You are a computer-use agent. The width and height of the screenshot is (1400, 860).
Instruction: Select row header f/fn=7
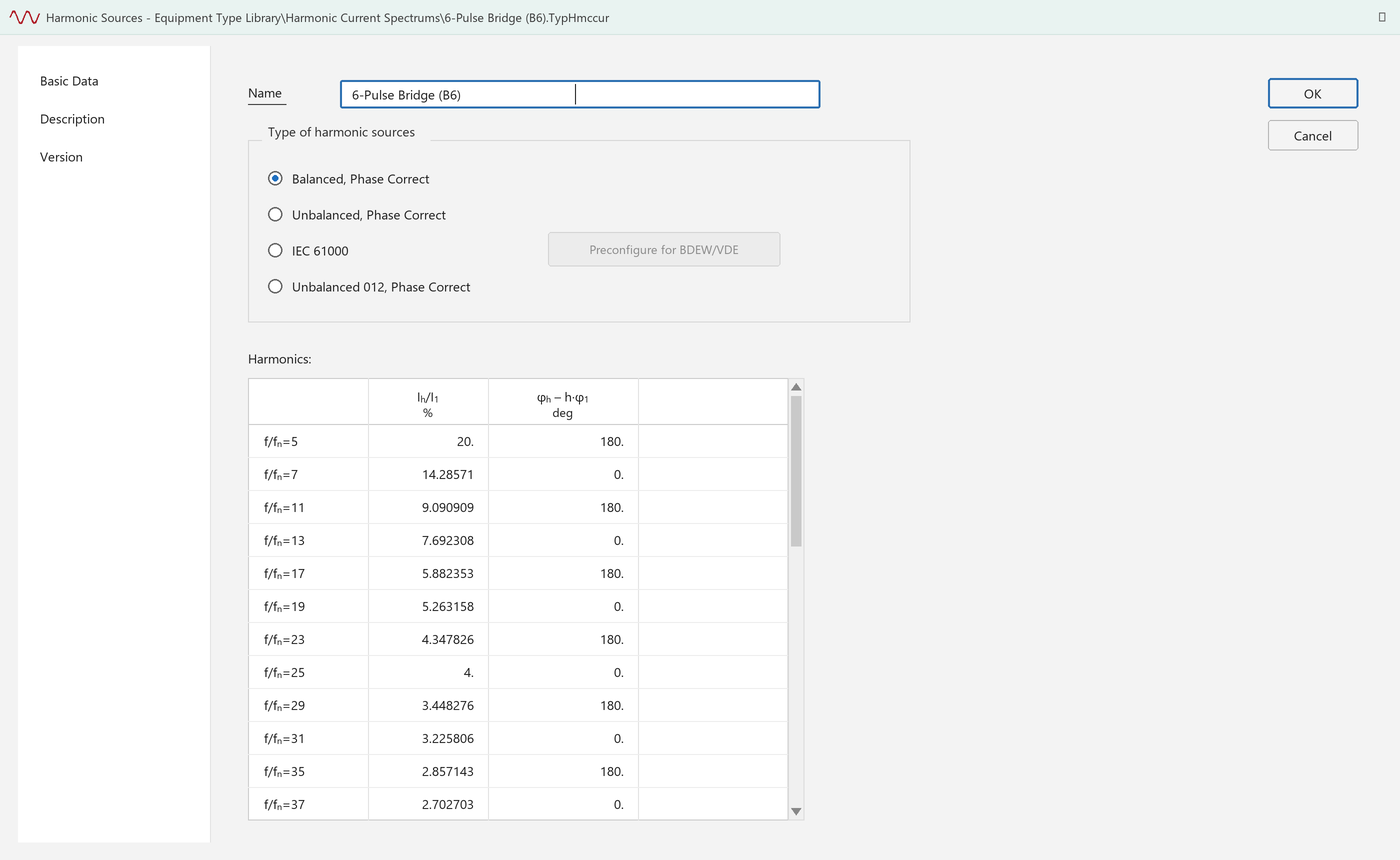click(308, 474)
